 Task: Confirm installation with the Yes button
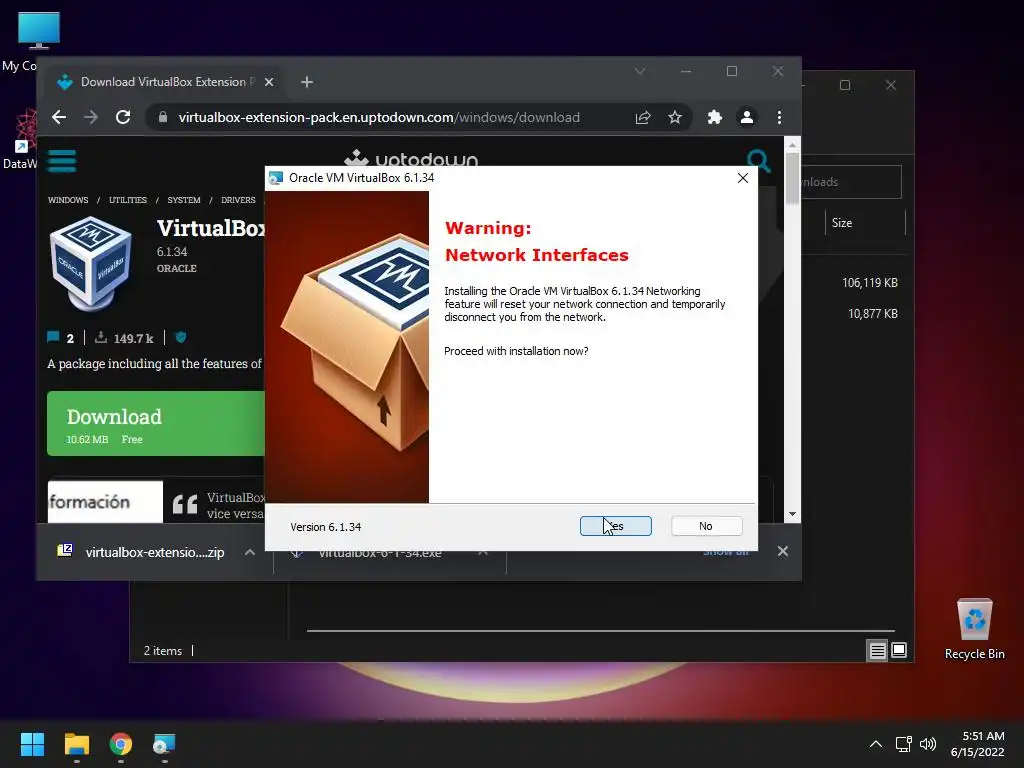pyautogui.click(x=615, y=526)
